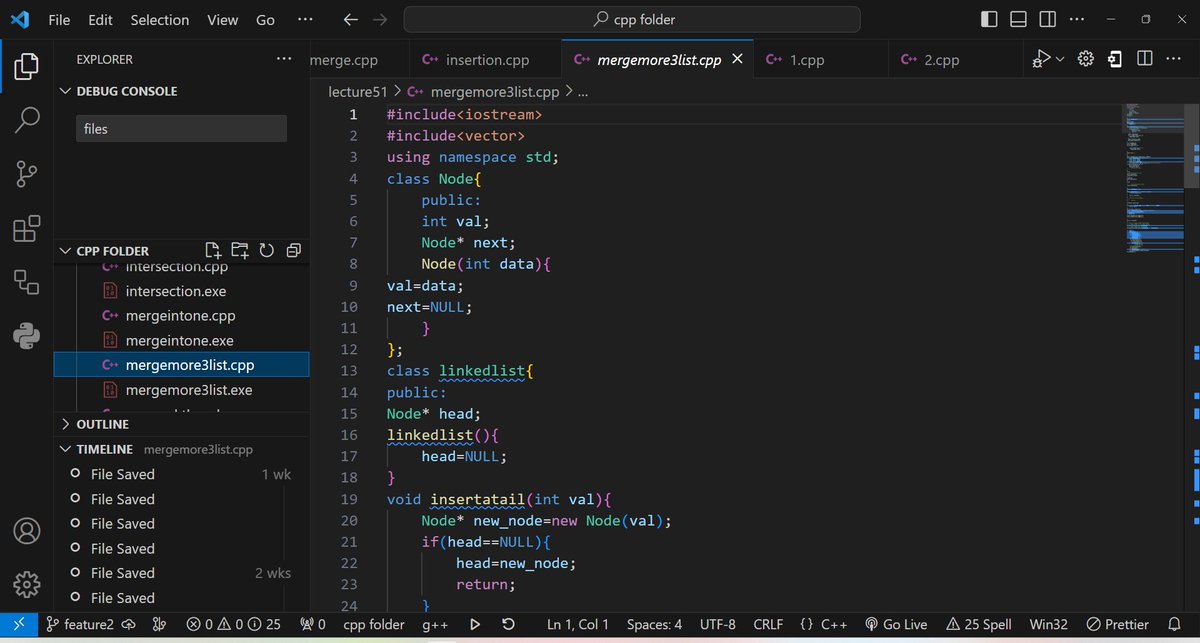
Task: Open the Source Control view
Action: pos(27,174)
